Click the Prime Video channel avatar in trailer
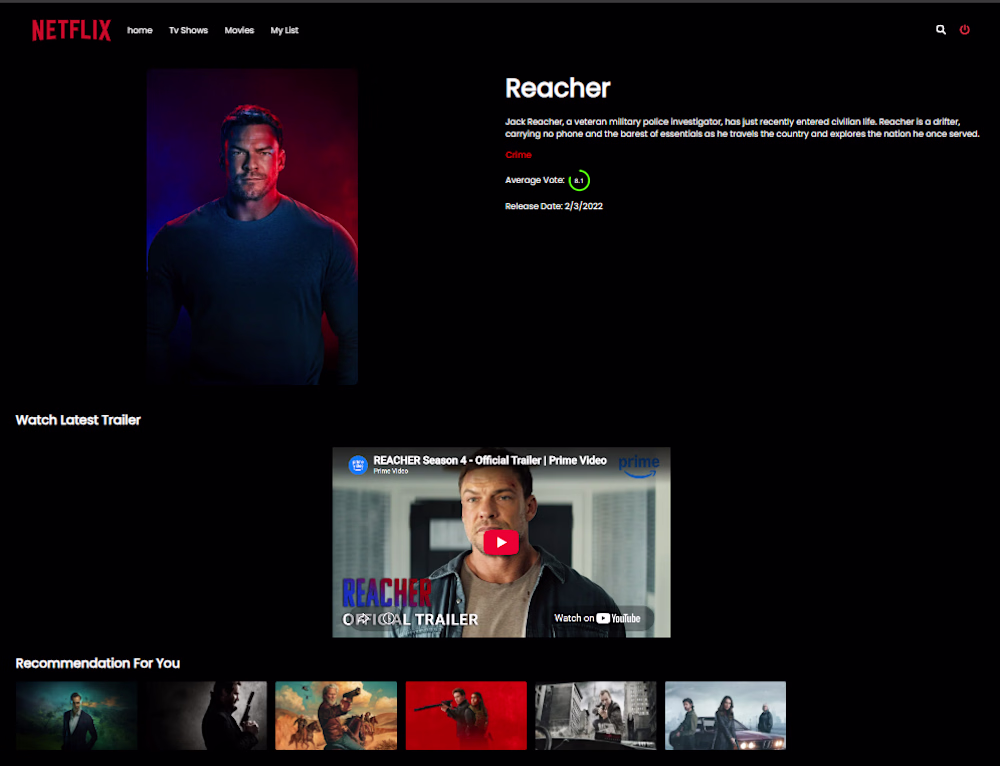 [x=358, y=465]
